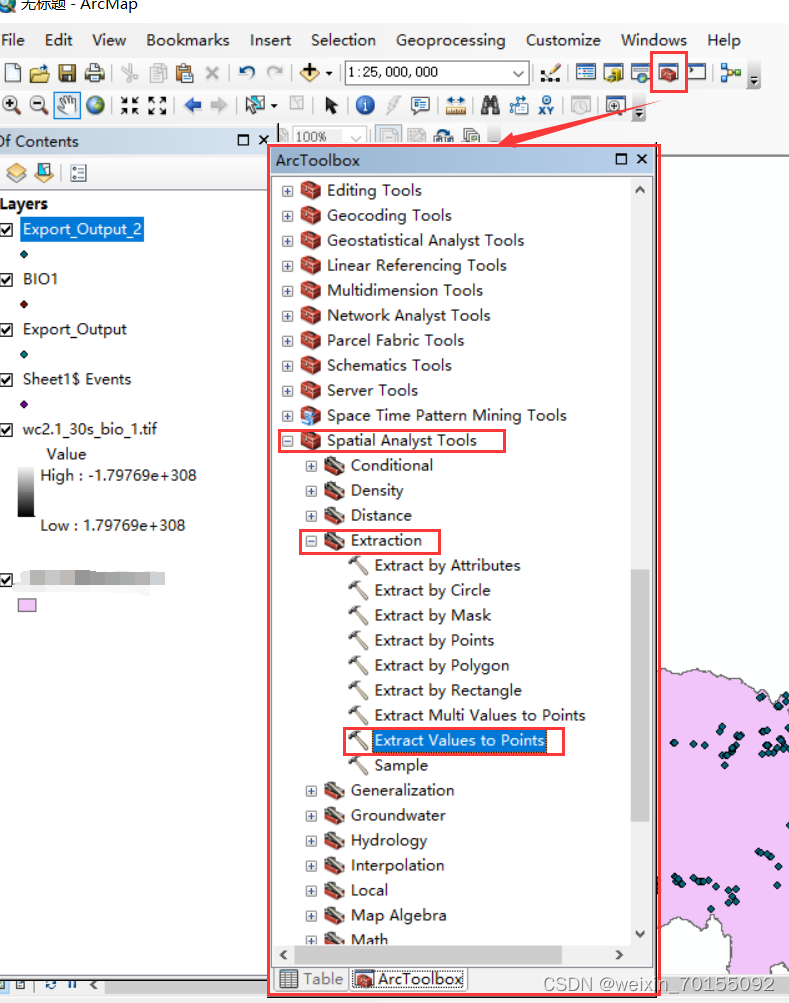Image resolution: width=789 pixels, height=1003 pixels.
Task: Click the raster grayscale color ramp
Action: [26, 492]
